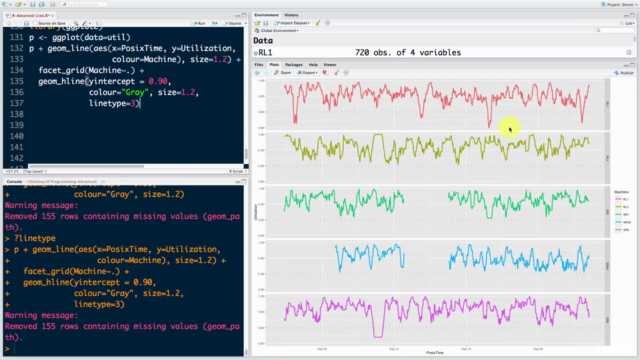The height and width of the screenshot is (360, 640).
Task: Click the RL2 legend color swatch
Action: tap(618, 207)
